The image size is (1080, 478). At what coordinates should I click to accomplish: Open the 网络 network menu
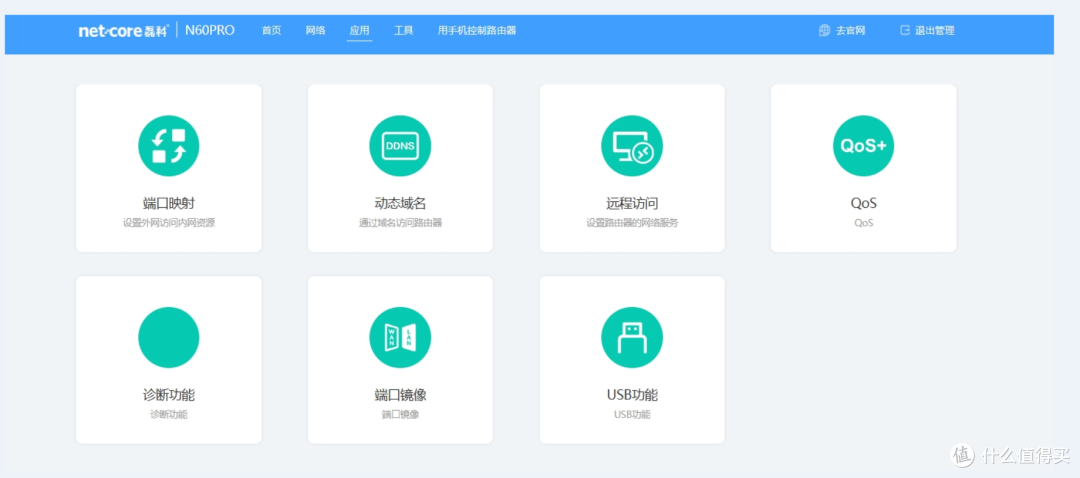[315, 30]
